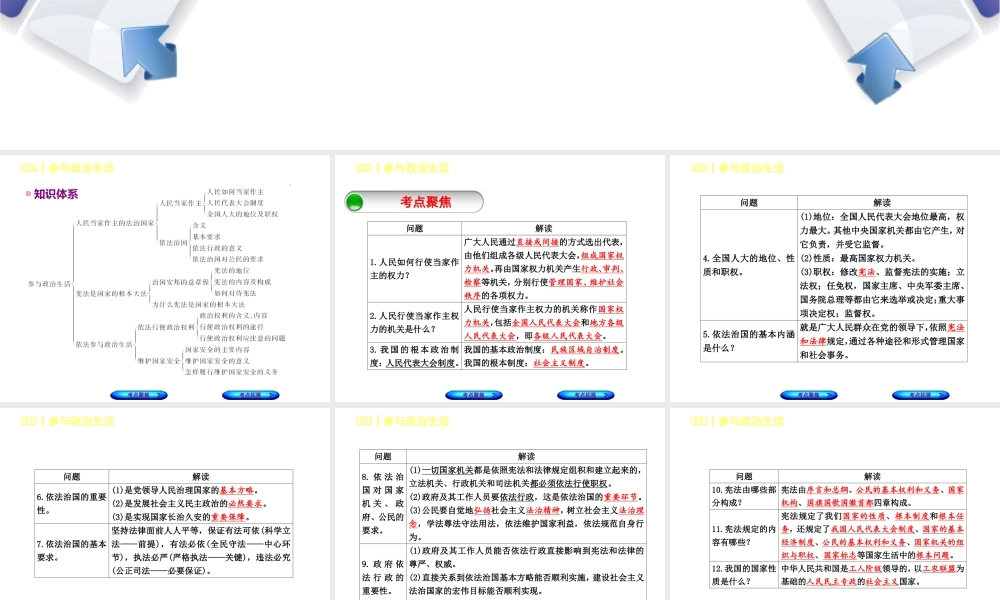This screenshot has height=600, width=1000.
Task: Select node 人民当家作主的法治国家
Action: [x=115, y=223]
